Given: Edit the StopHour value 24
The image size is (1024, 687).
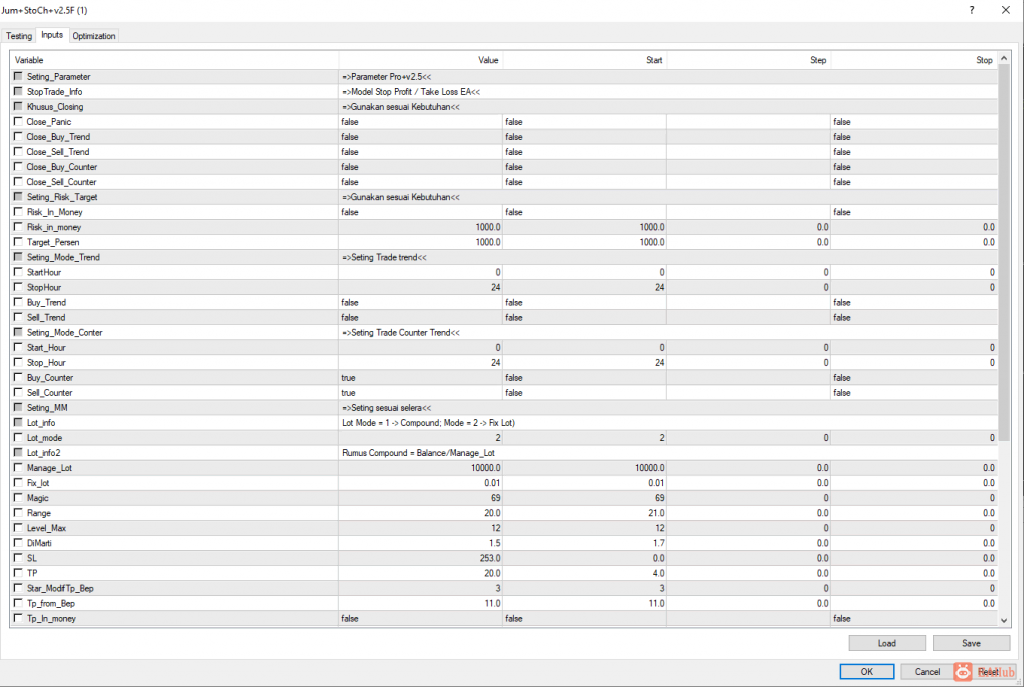Looking at the screenshot, I should tap(421, 287).
